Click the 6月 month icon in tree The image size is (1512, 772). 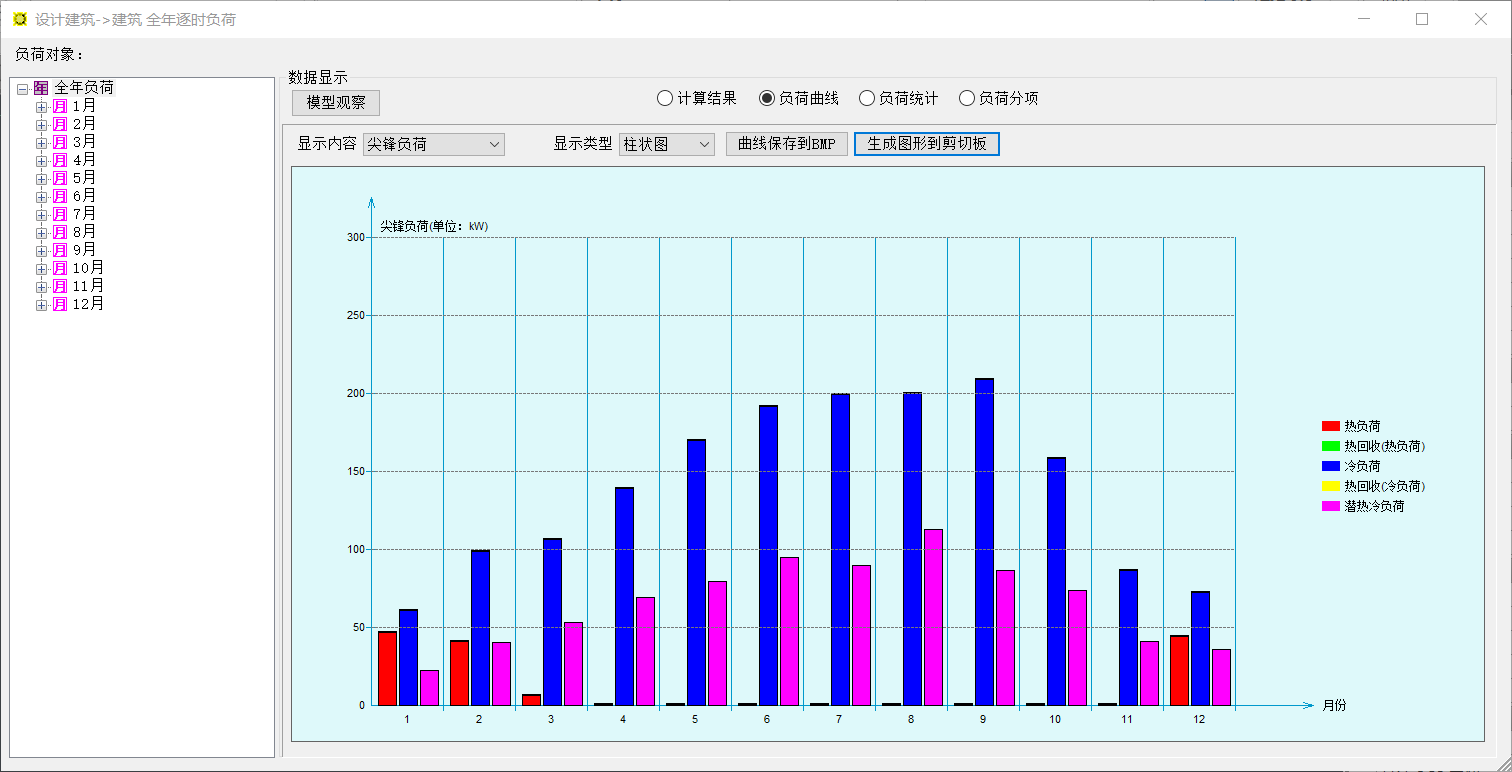[60, 196]
